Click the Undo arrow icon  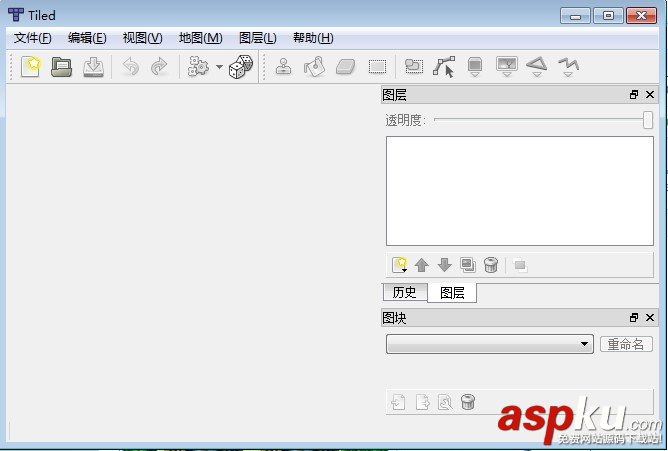[x=130, y=67]
